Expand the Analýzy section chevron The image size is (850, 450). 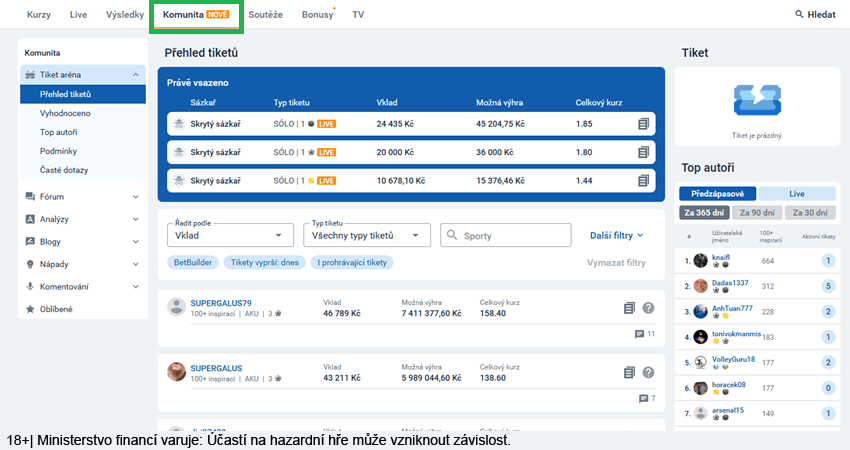tap(136, 219)
